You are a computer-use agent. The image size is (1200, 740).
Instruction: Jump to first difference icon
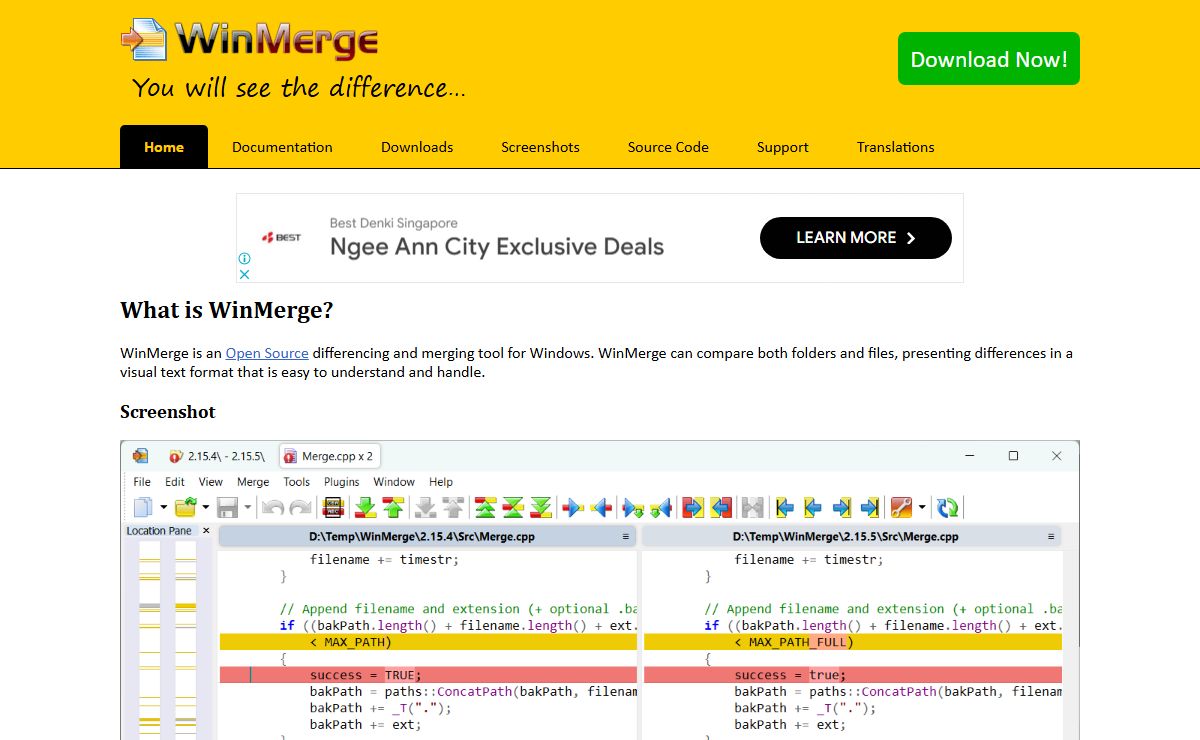pos(486,508)
